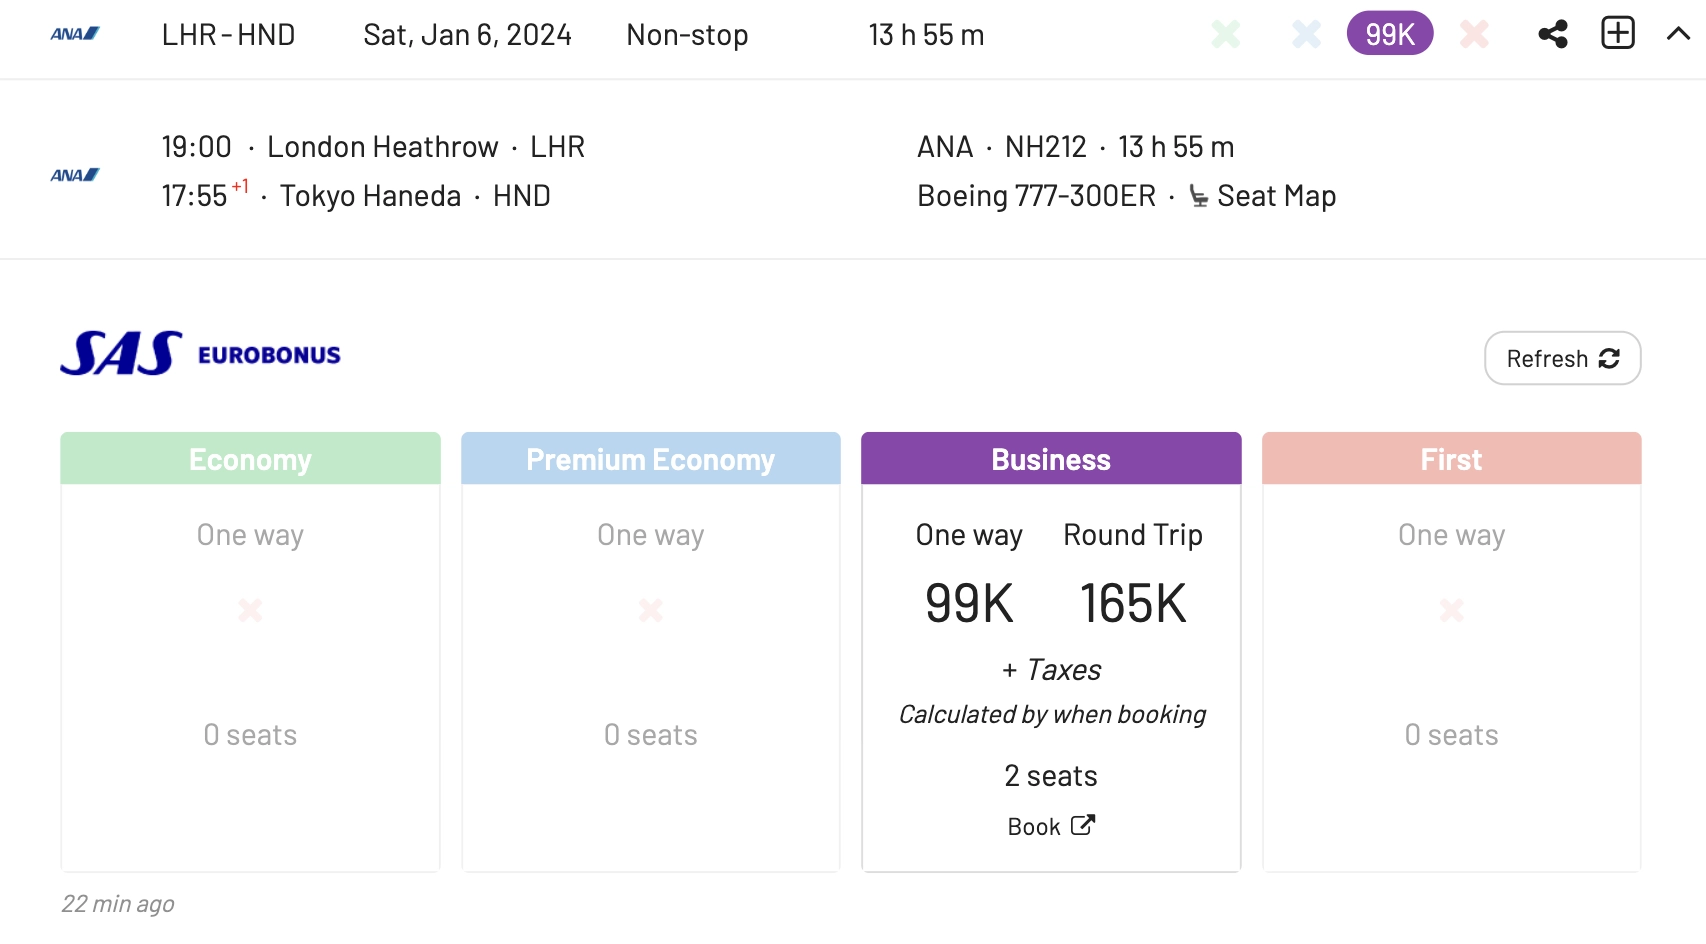Click the 19:00 departure time

[196, 147]
